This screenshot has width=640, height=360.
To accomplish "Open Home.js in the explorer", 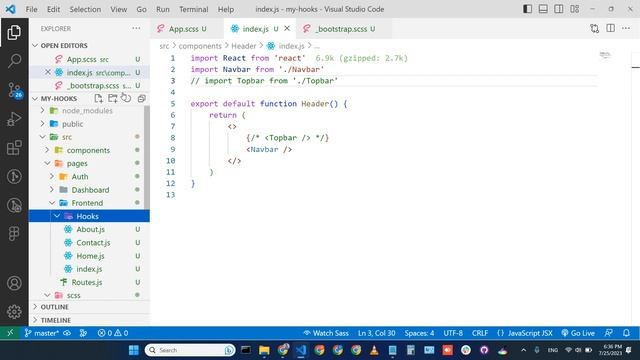I will [x=90, y=256].
